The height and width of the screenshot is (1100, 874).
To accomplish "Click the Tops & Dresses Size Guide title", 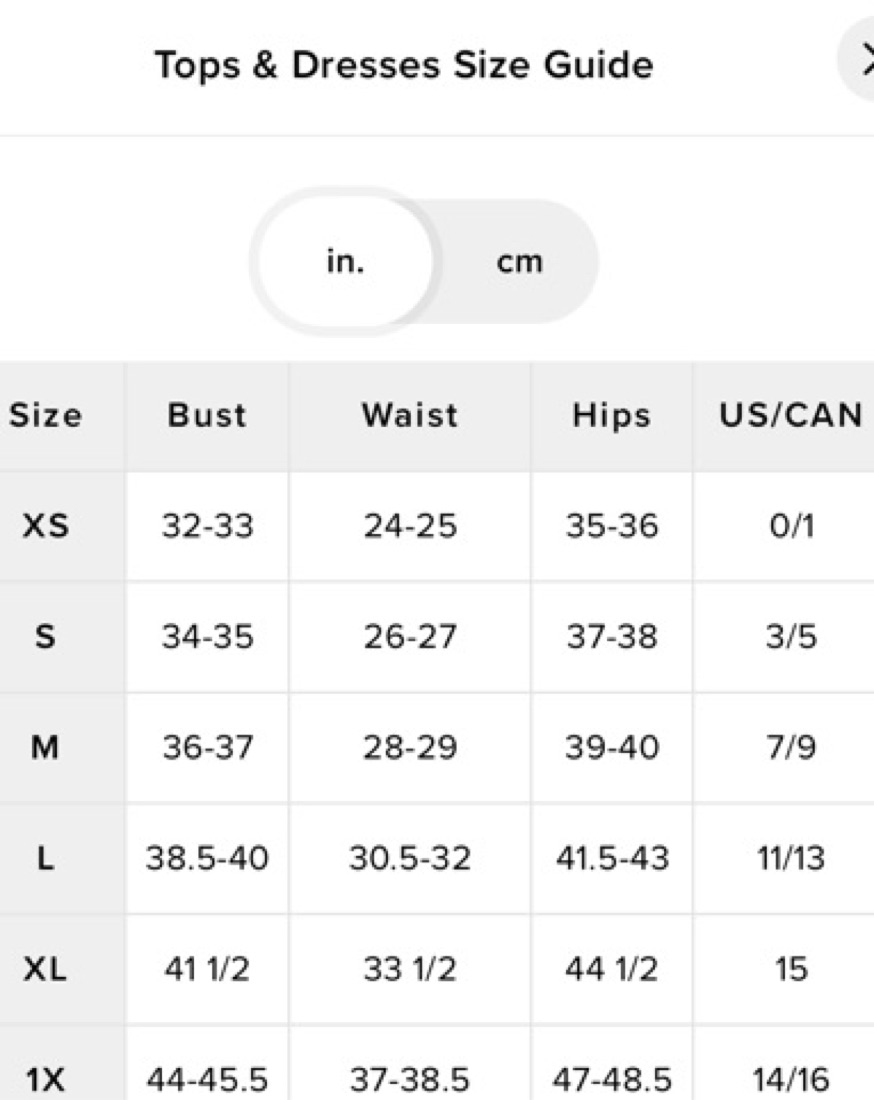I will tap(404, 65).
